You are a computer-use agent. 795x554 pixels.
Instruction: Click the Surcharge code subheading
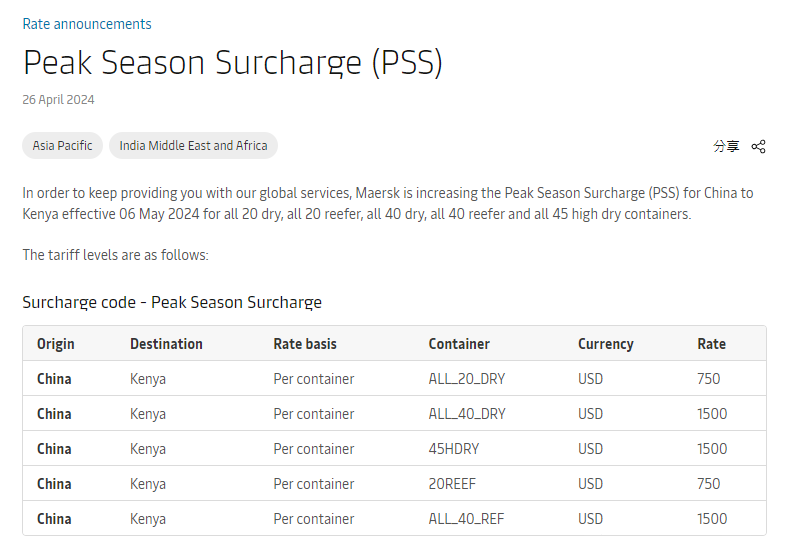point(172,302)
